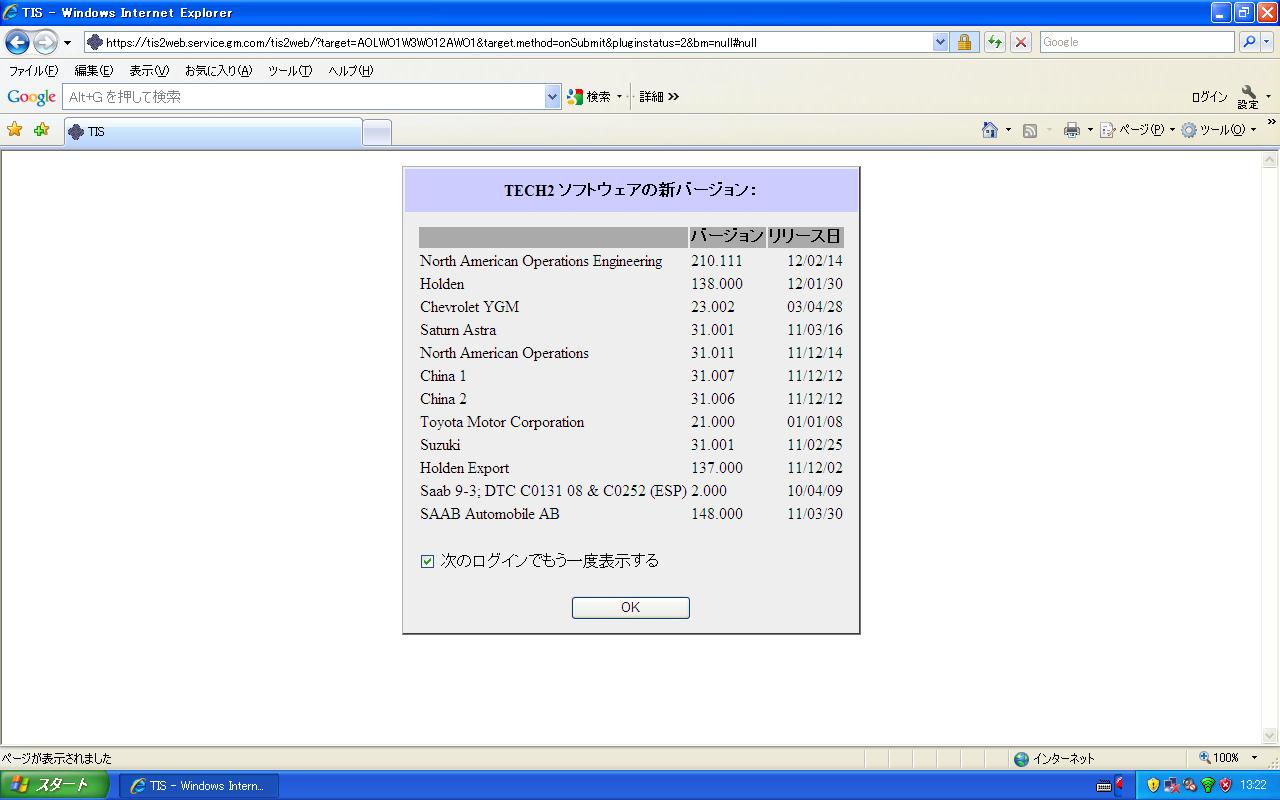Click the 13:22 system clock

pyautogui.click(x=1254, y=786)
